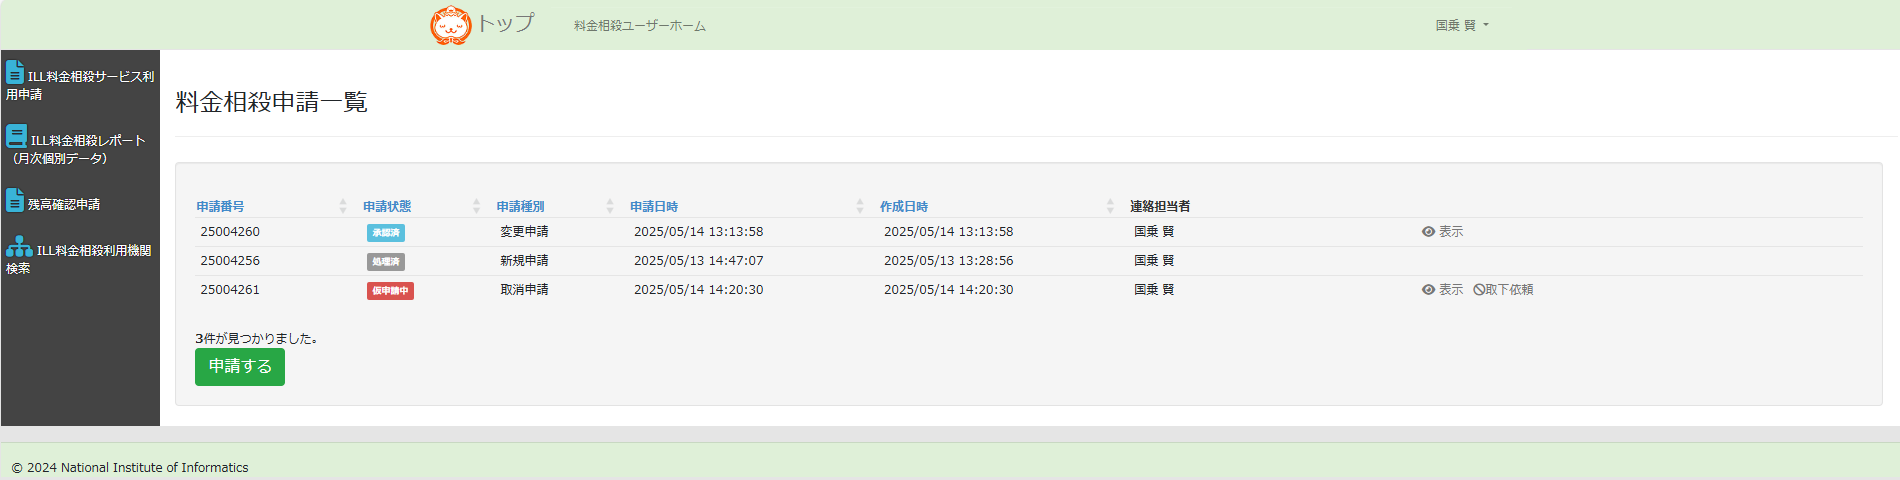Expand the 国乗 賢 user dropdown
This screenshot has width=1900, height=480.
click(x=1462, y=25)
